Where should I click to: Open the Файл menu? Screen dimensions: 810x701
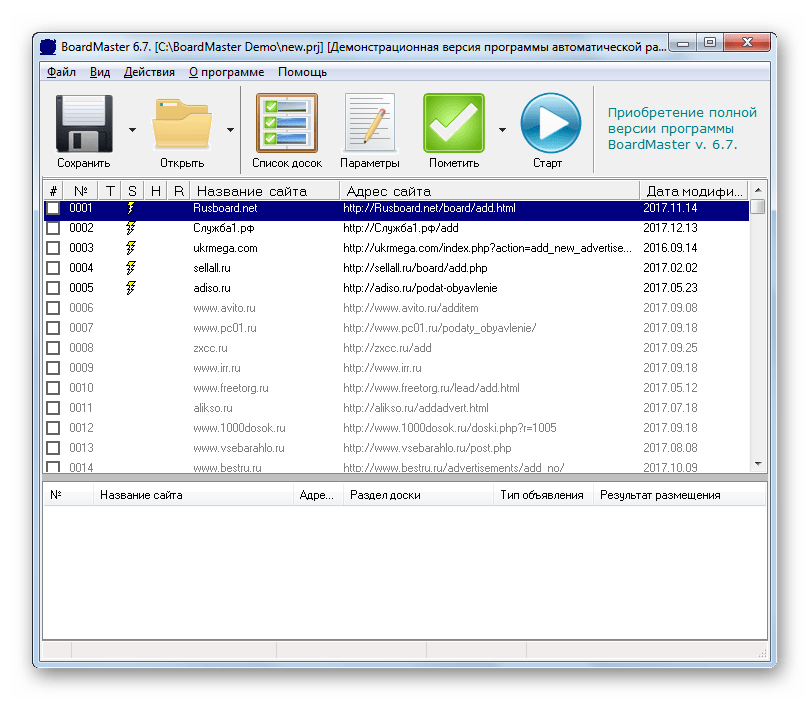pos(61,72)
